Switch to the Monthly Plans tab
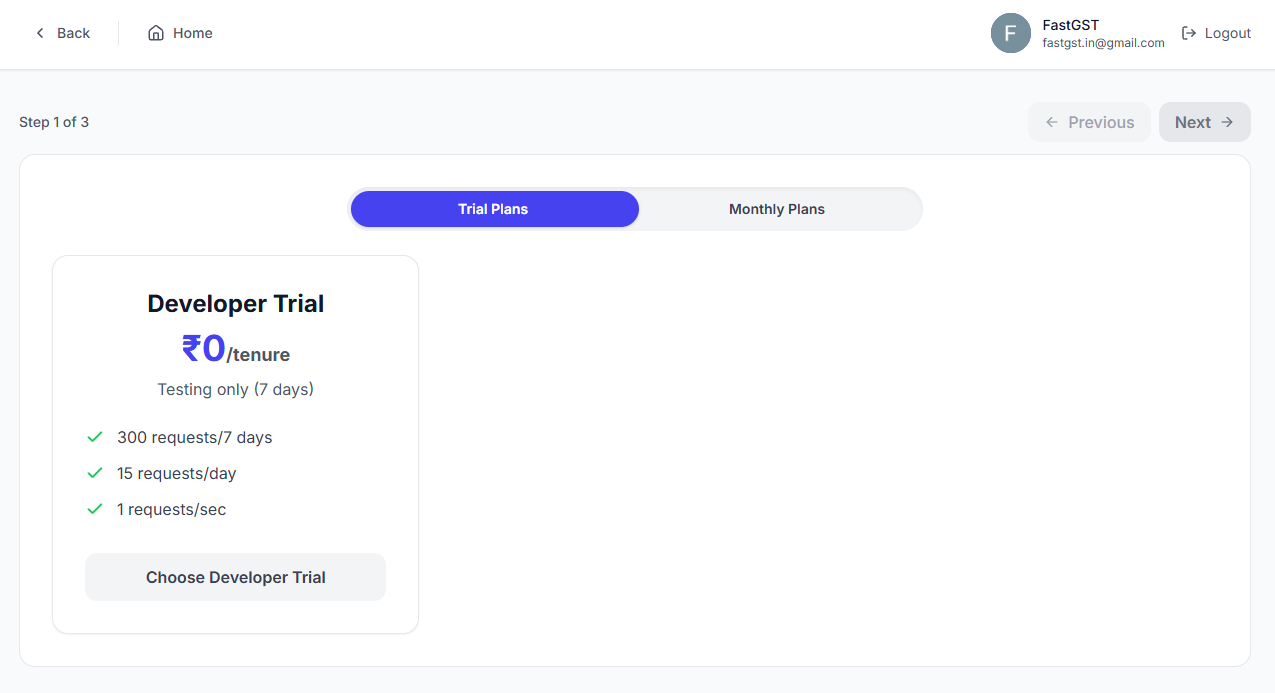The height and width of the screenshot is (693, 1275). [777, 209]
